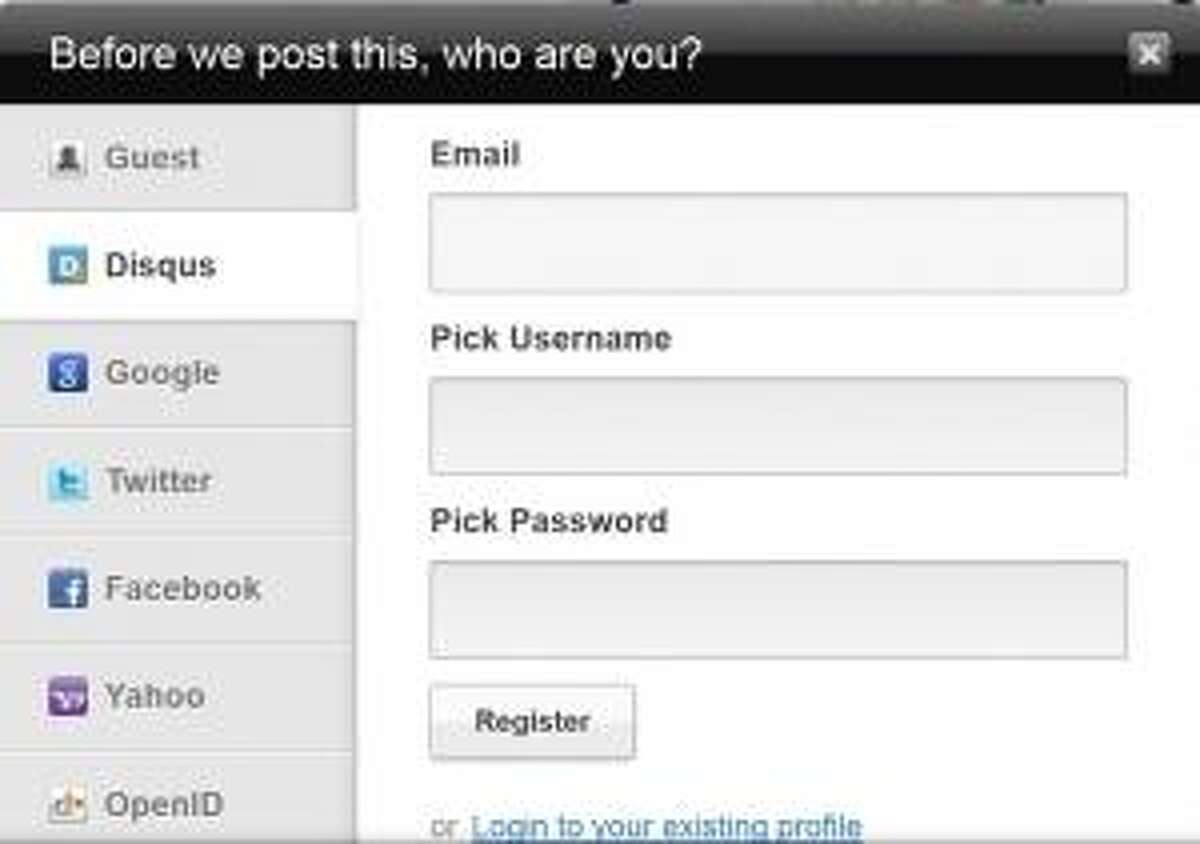Click the Register button

coord(532,721)
